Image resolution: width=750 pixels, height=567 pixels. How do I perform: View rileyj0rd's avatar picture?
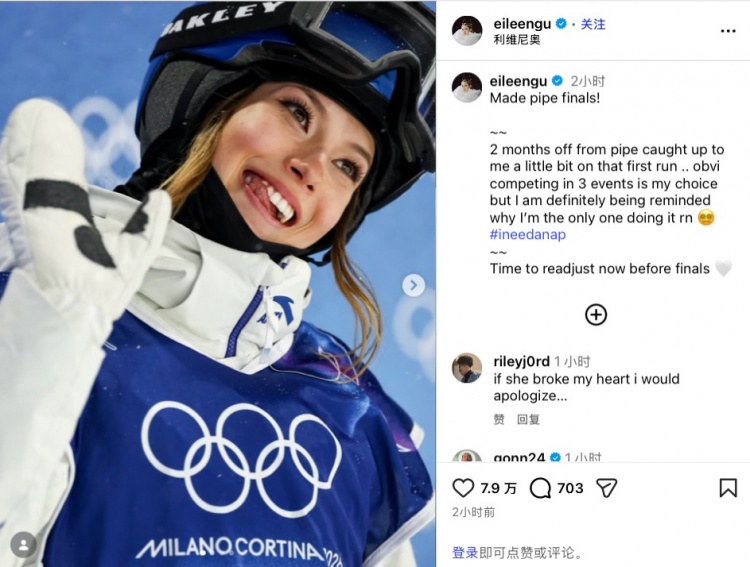[x=467, y=368]
